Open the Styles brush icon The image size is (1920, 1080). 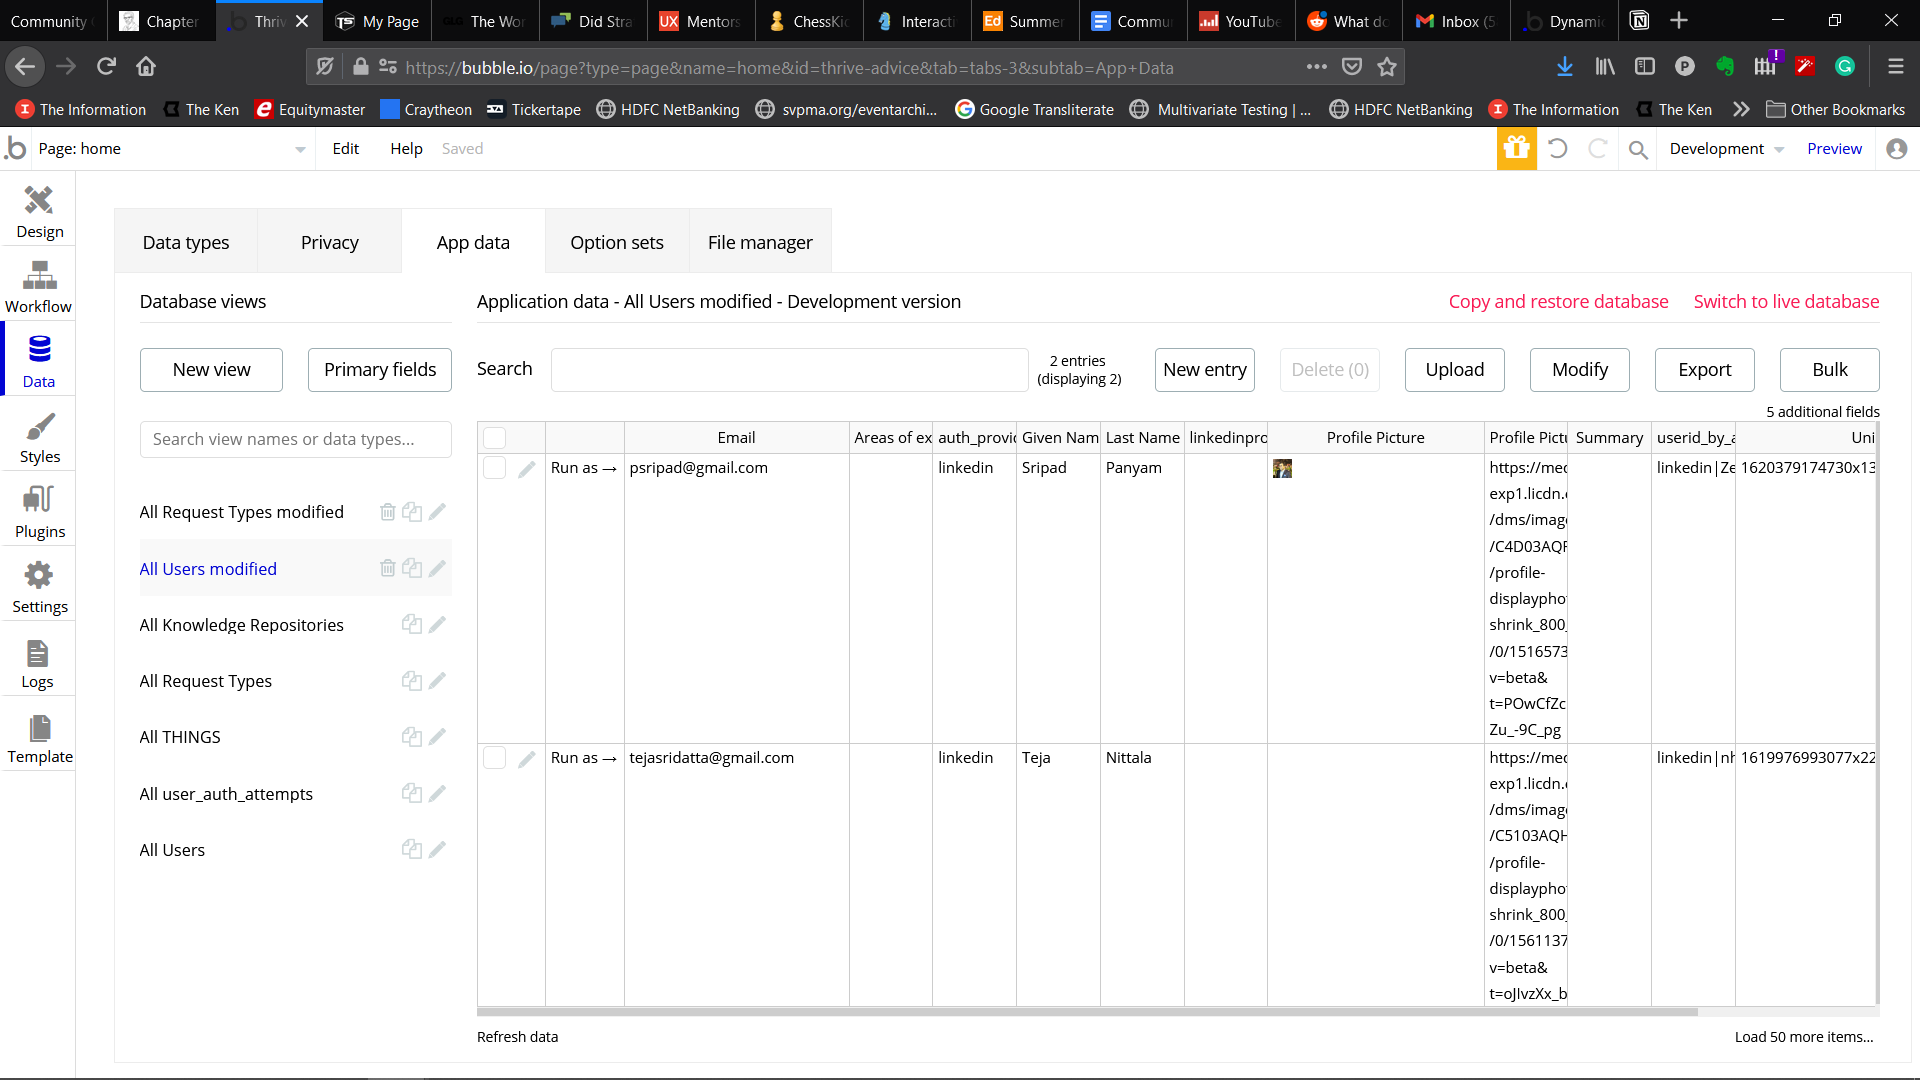tap(39, 426)
